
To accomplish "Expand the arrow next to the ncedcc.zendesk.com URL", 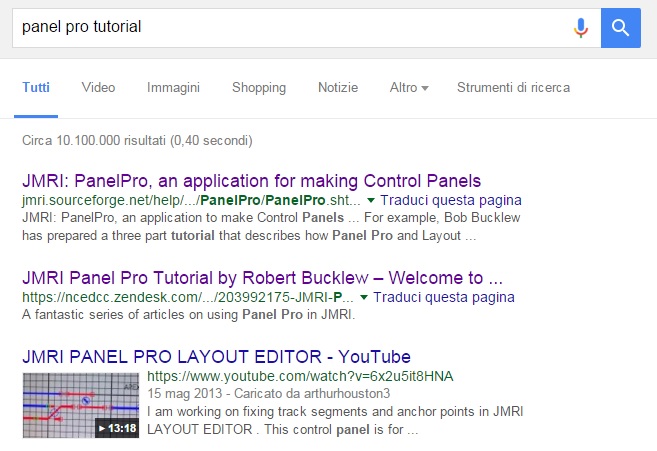I will pos(364,298).
